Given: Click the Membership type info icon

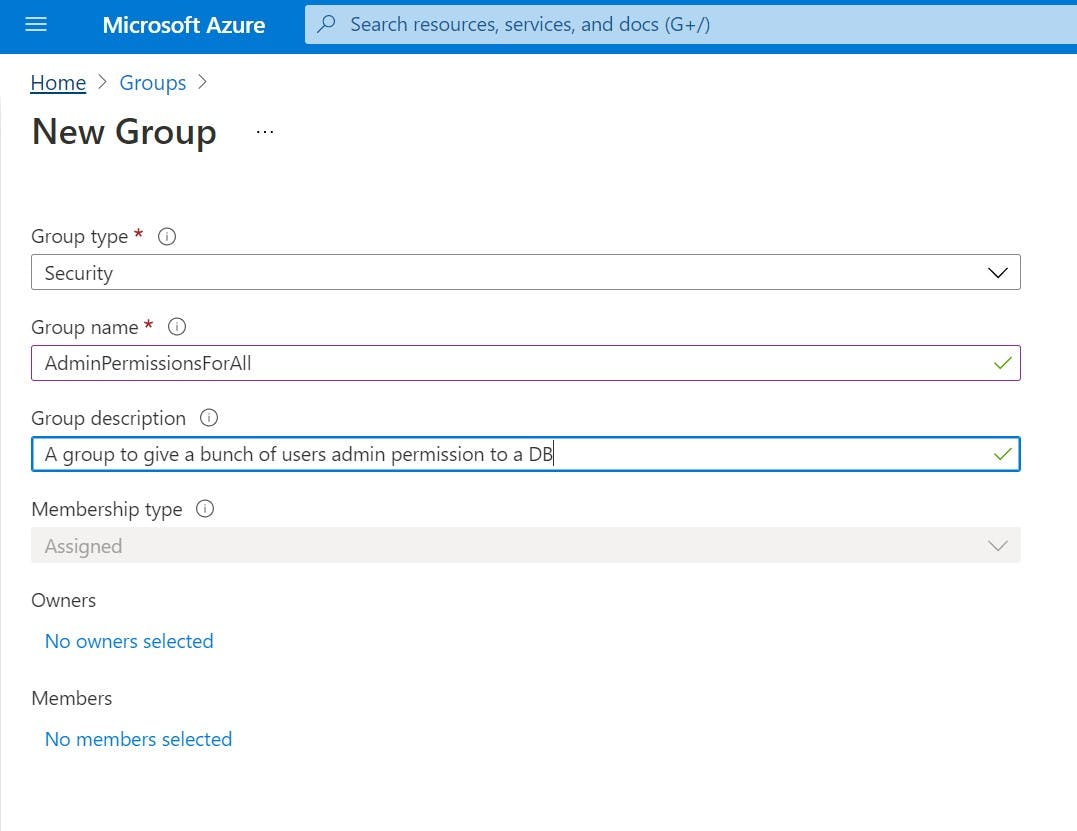Looking at the screenshot, I should point(205,509).
